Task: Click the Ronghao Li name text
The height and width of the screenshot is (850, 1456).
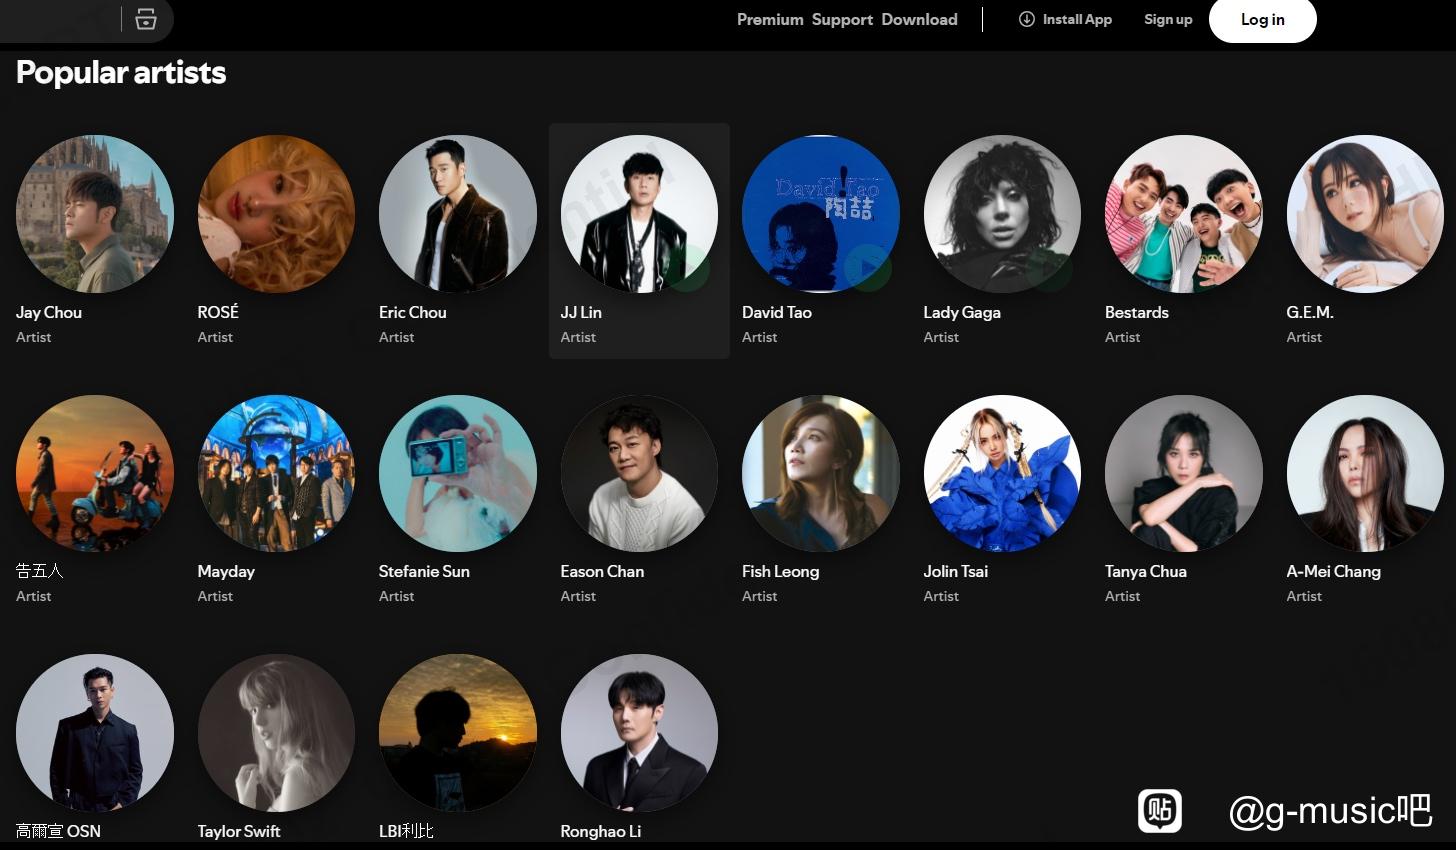Action: (601, 831)
